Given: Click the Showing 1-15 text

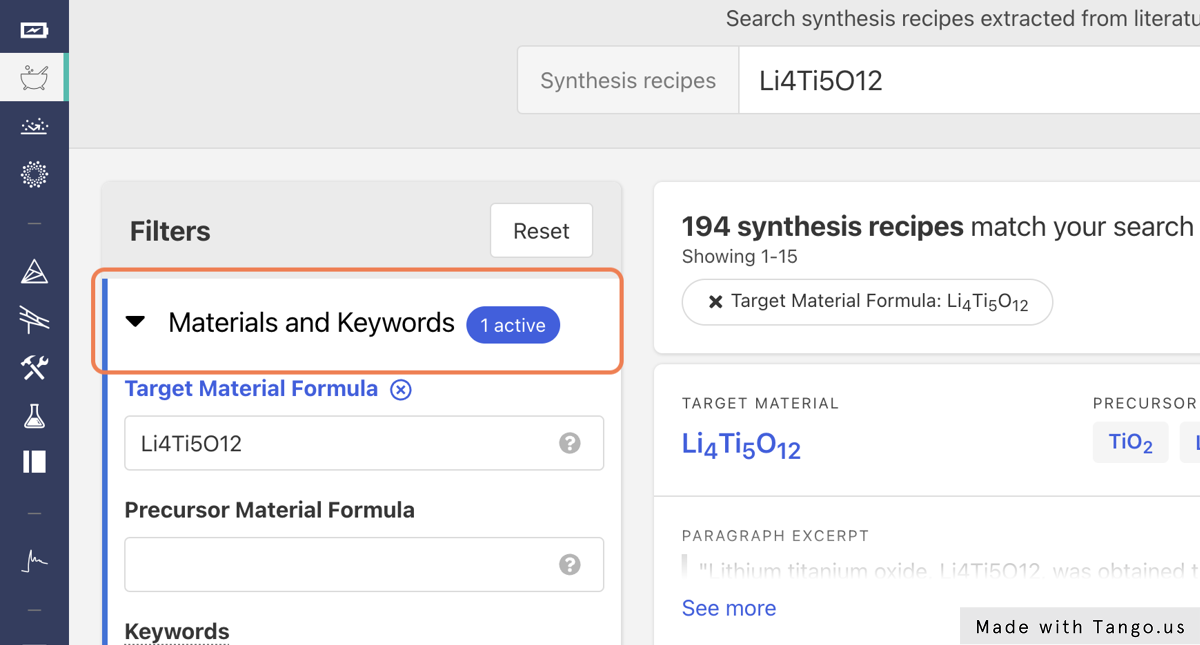Looking at the screenshot, I should click(740, 257).
